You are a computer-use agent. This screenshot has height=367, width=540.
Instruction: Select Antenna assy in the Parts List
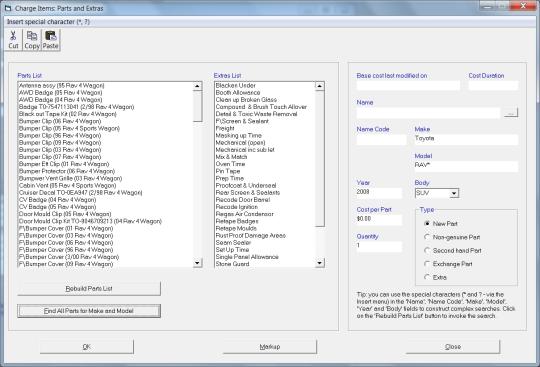click(62, 85)
